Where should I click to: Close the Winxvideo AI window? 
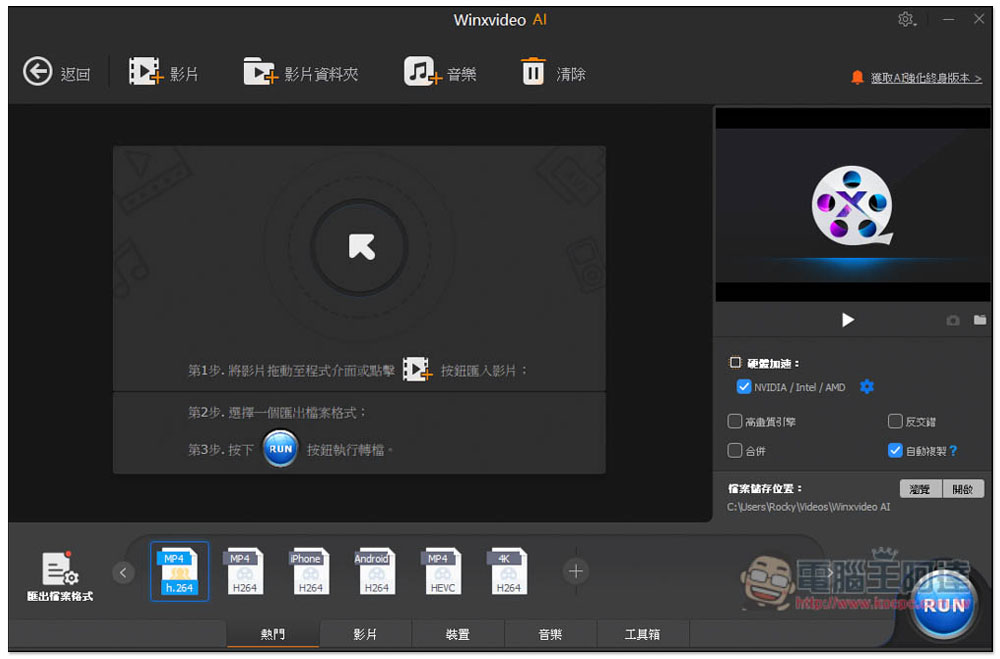click(979, 20)
